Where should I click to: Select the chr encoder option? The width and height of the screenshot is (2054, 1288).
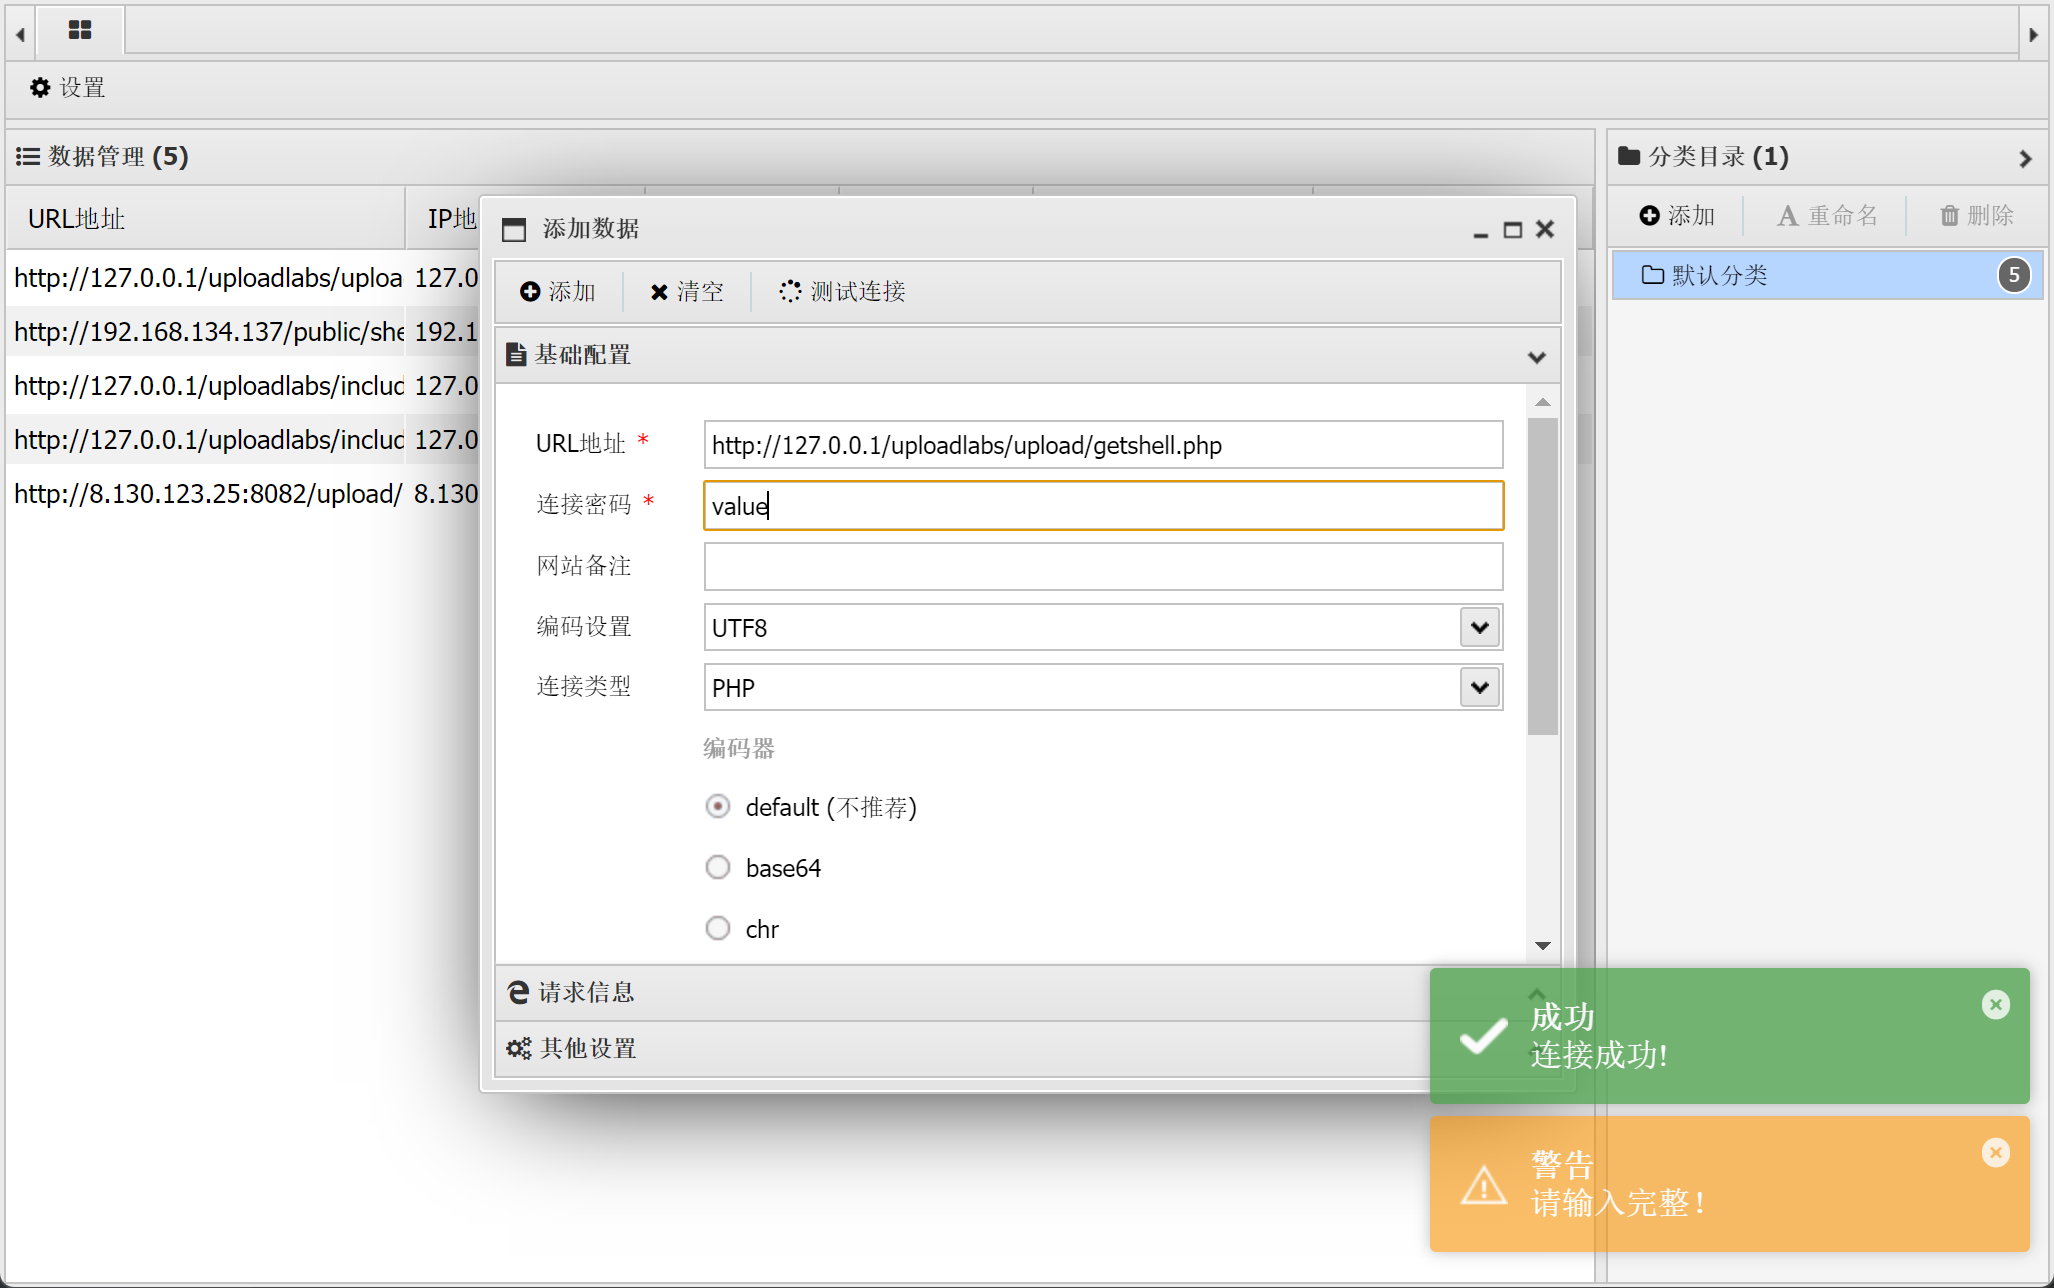718,928
